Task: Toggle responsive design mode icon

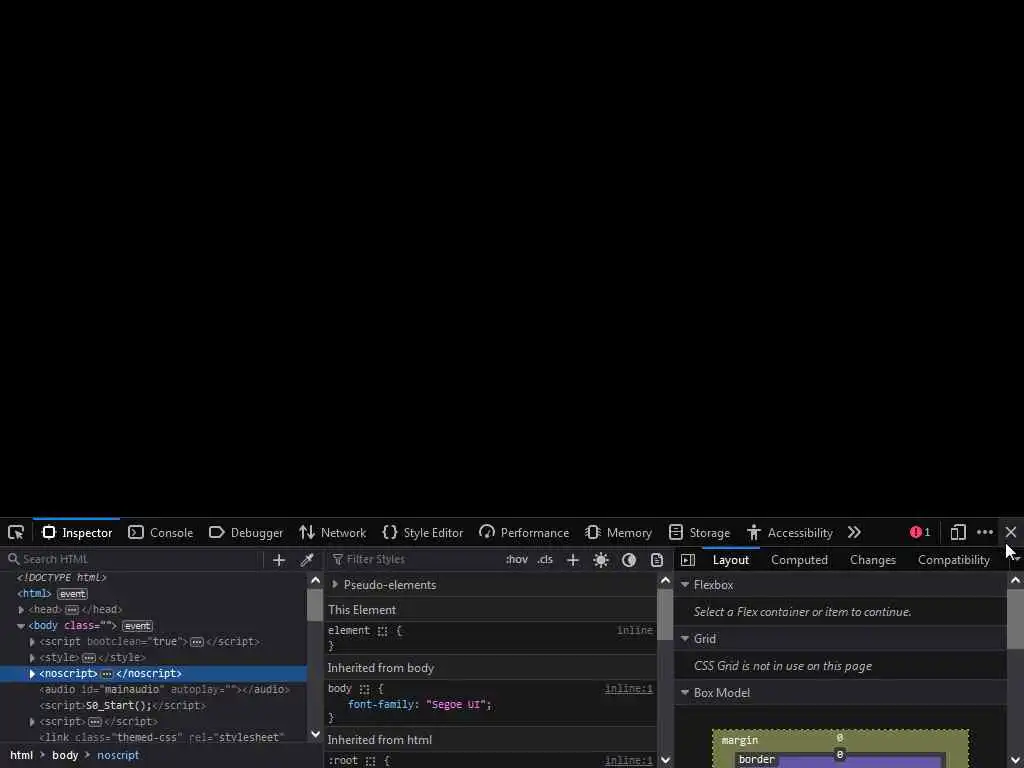Action: [x=958, y=532]
